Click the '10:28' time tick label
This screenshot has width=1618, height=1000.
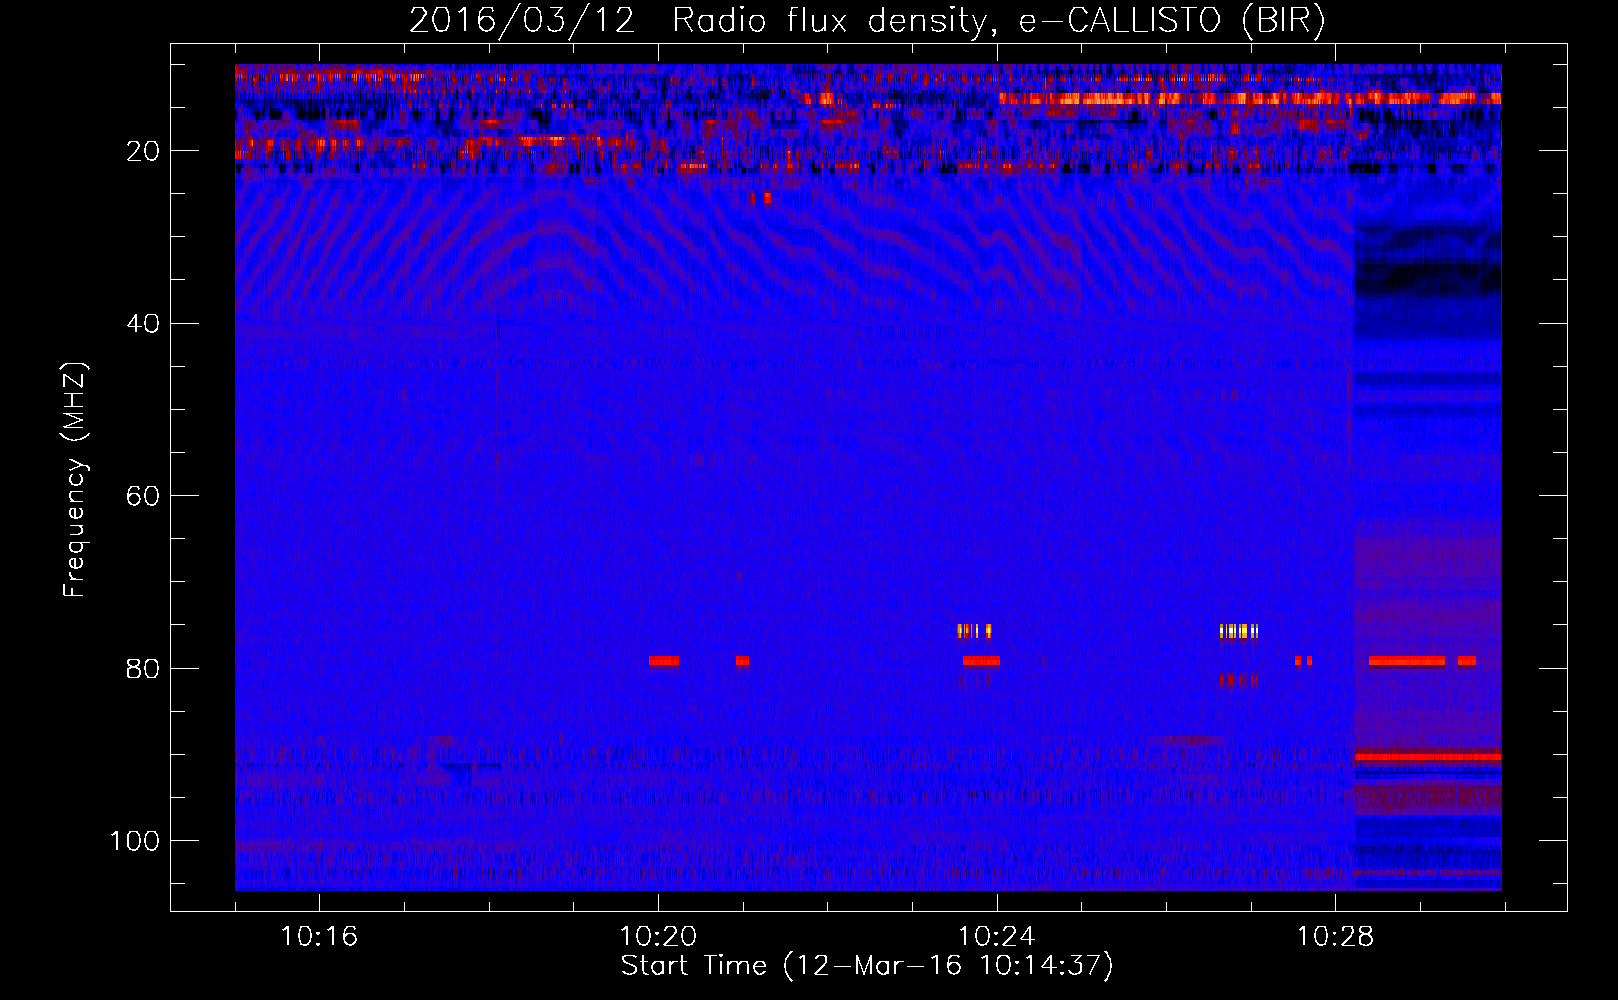(x=1336, y=937)
